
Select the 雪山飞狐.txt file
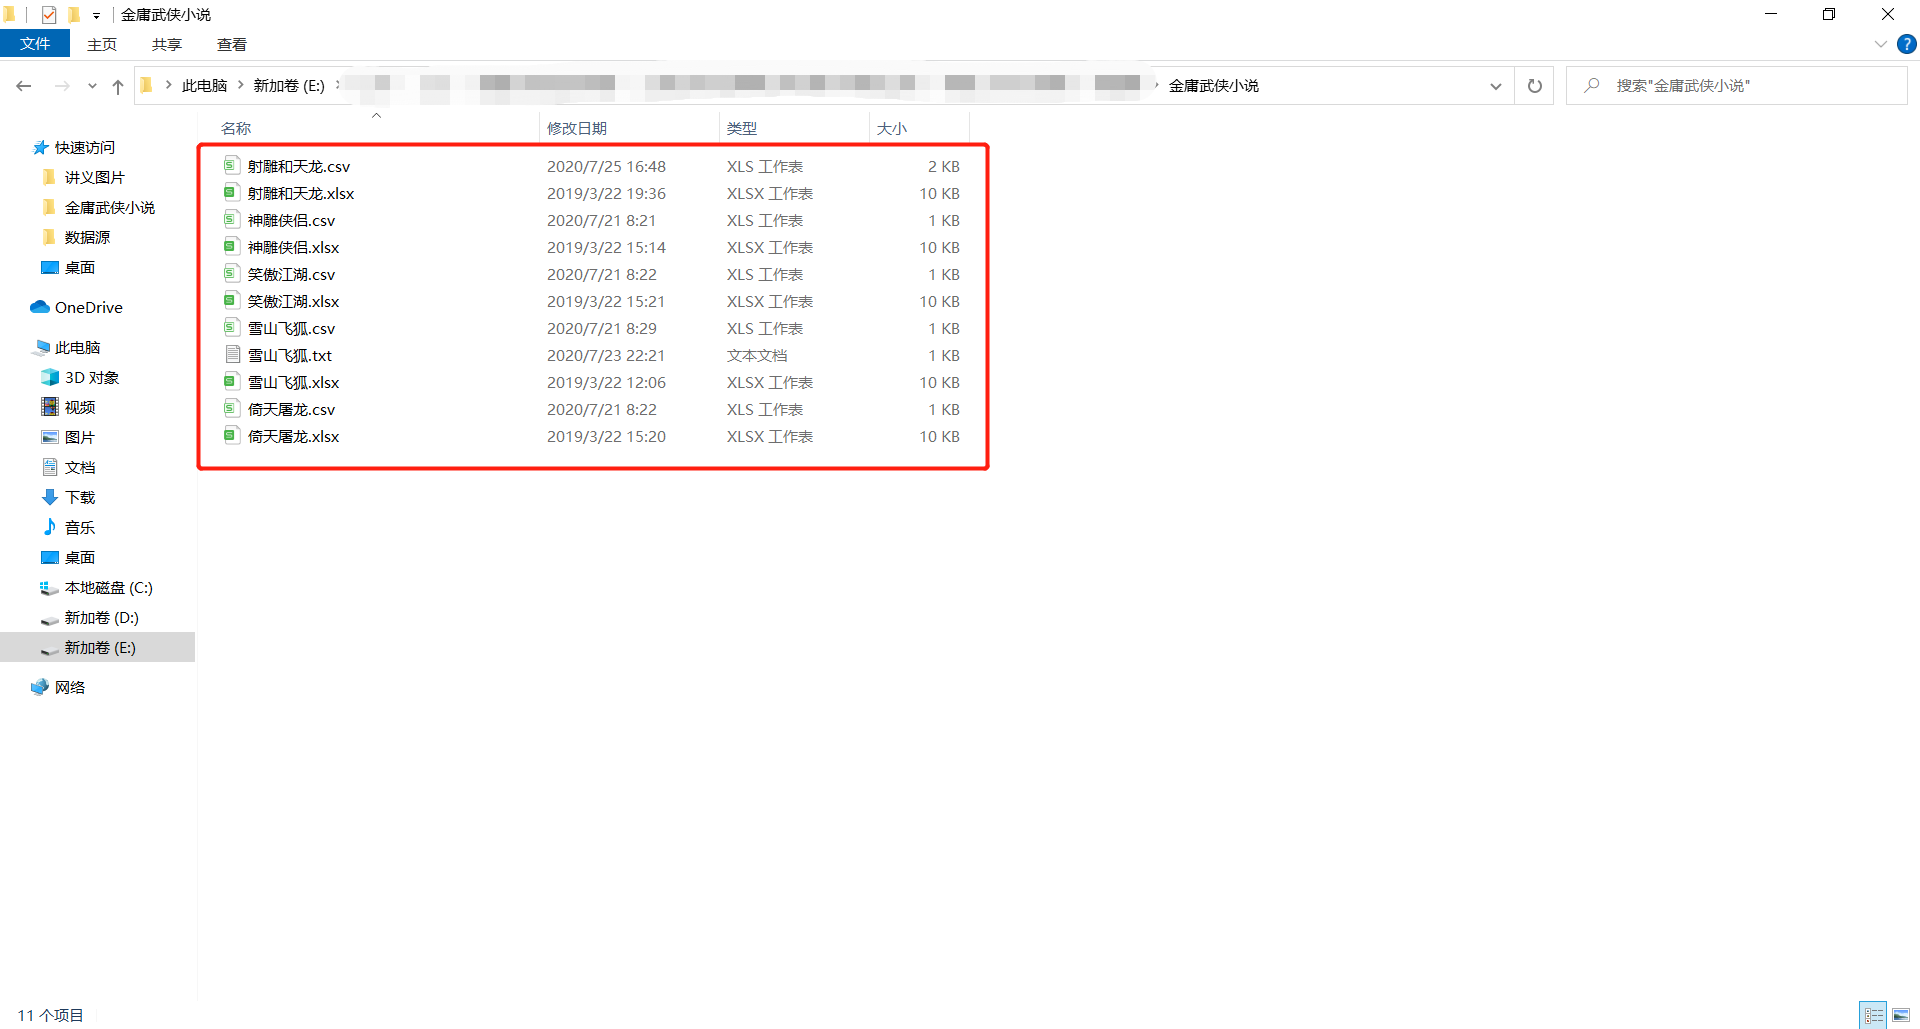289,355
